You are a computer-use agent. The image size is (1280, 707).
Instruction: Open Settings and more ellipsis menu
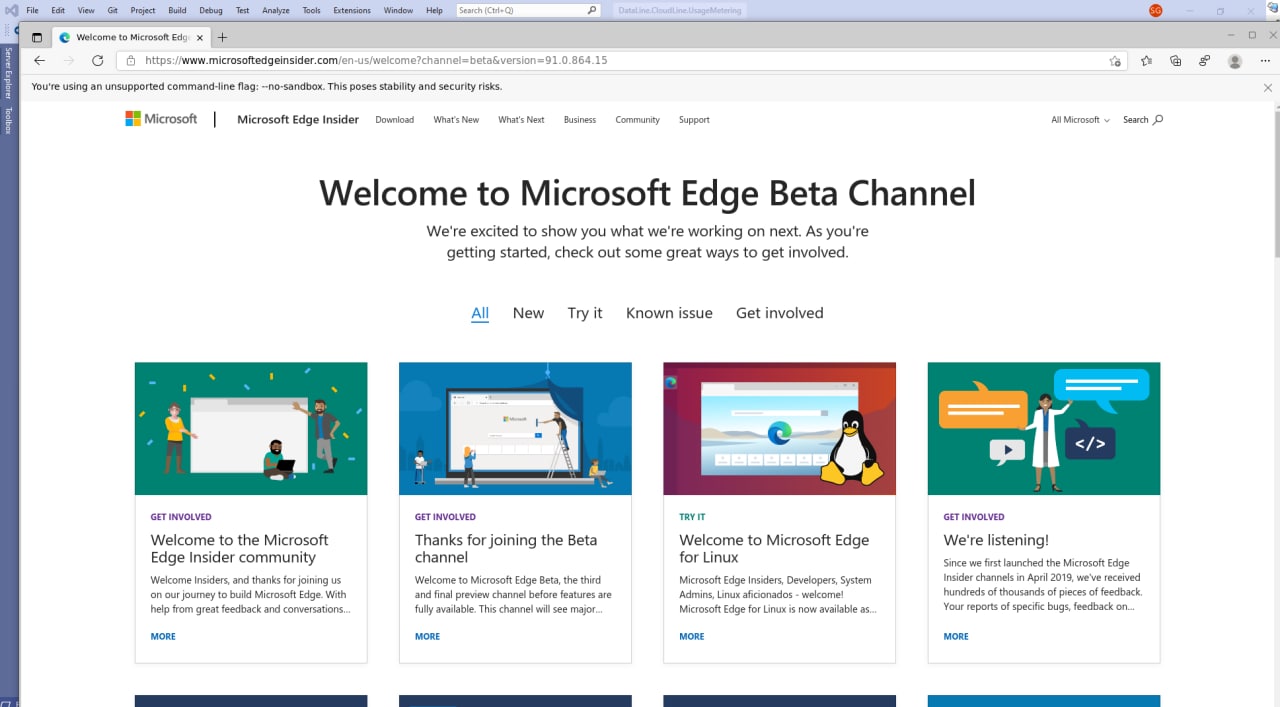click(1264, 61)
